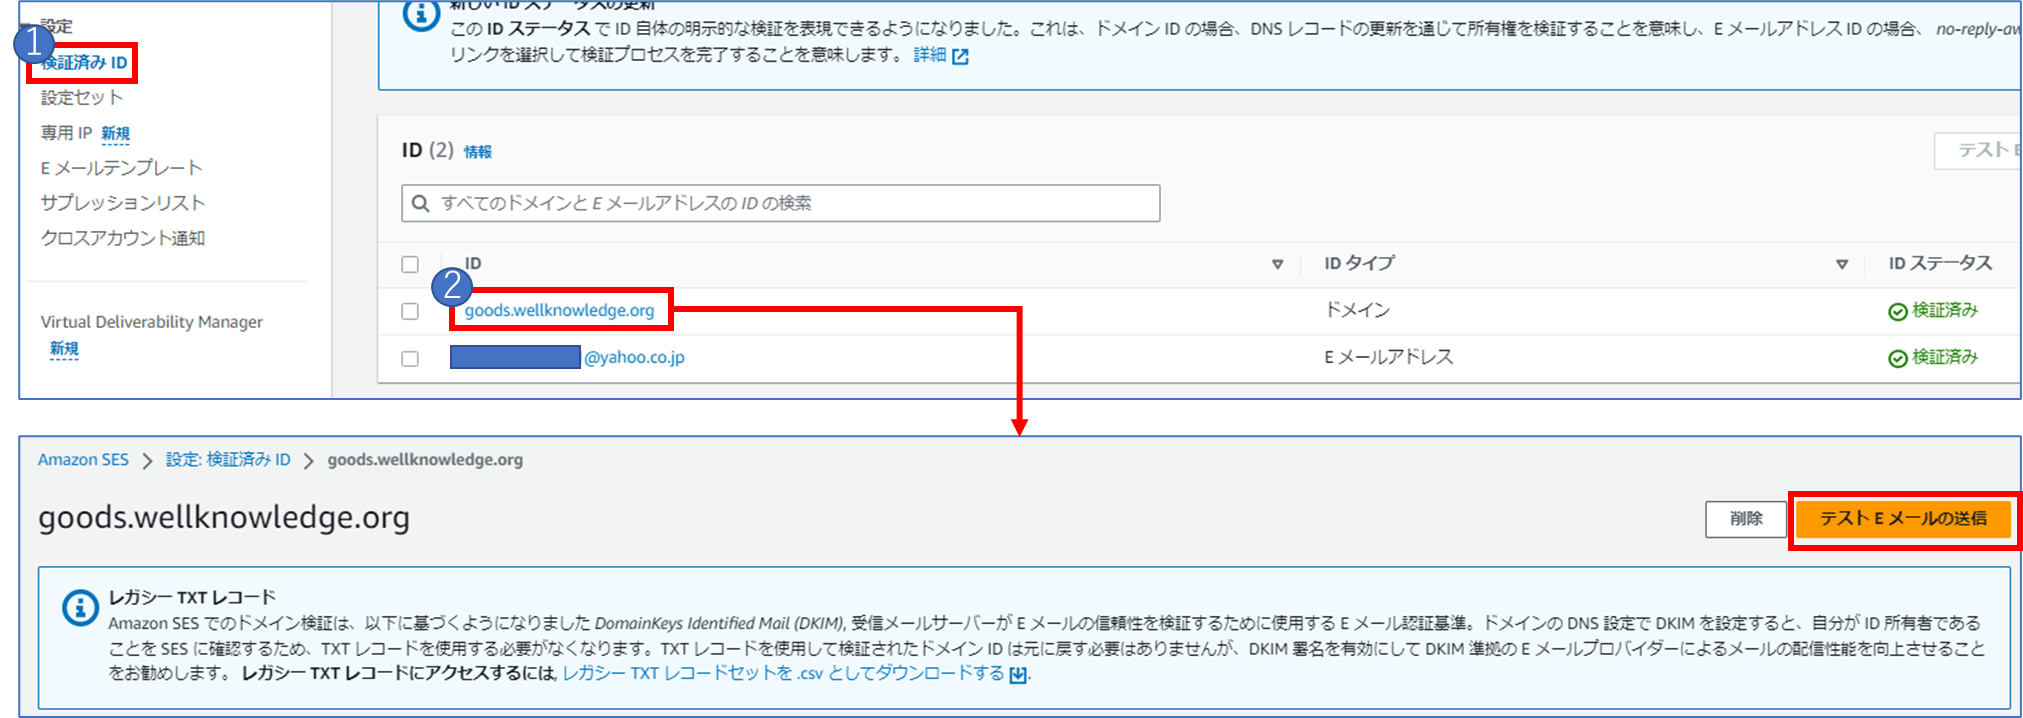Click the ID タイプ column header text
This screenshot has height=718, width=2023.
point(1359,263)
